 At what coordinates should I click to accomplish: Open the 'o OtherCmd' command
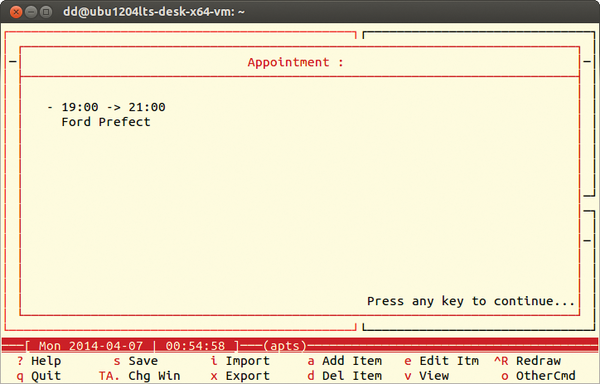coord(539,376)
